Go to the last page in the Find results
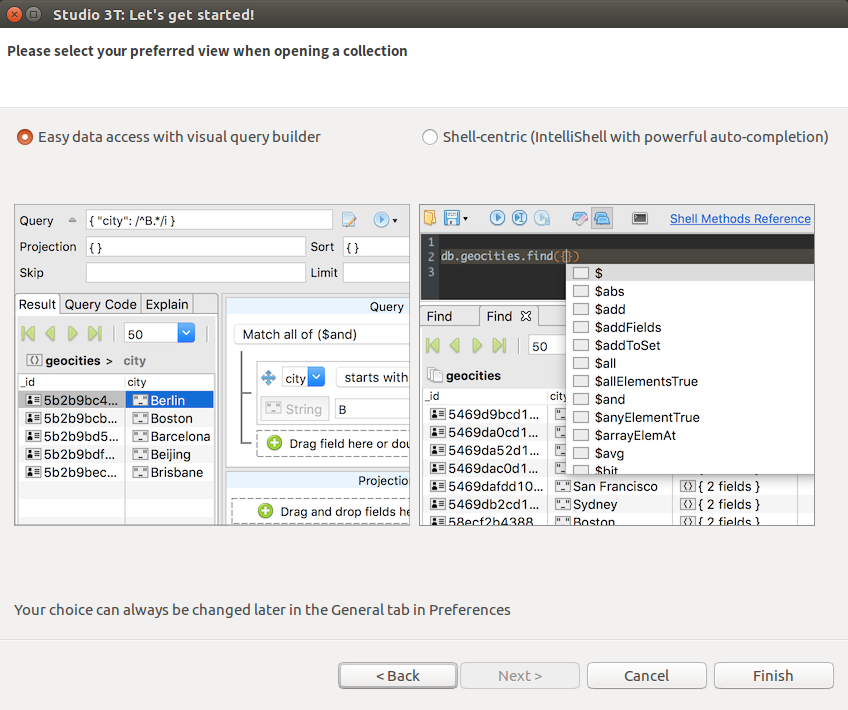Screen dimensions: 848x710 499,346
